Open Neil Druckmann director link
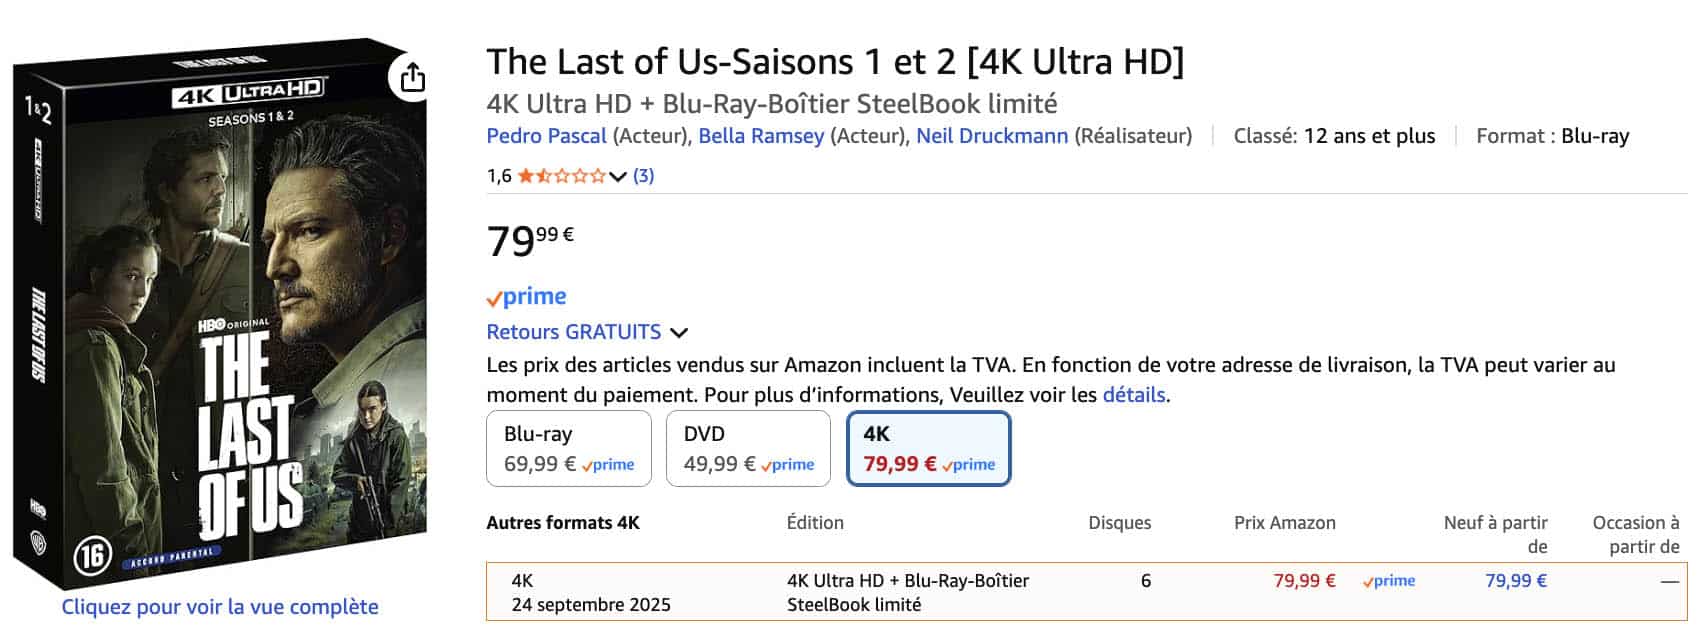Screen dimensions: 1708x634 [x=992, y=136]
